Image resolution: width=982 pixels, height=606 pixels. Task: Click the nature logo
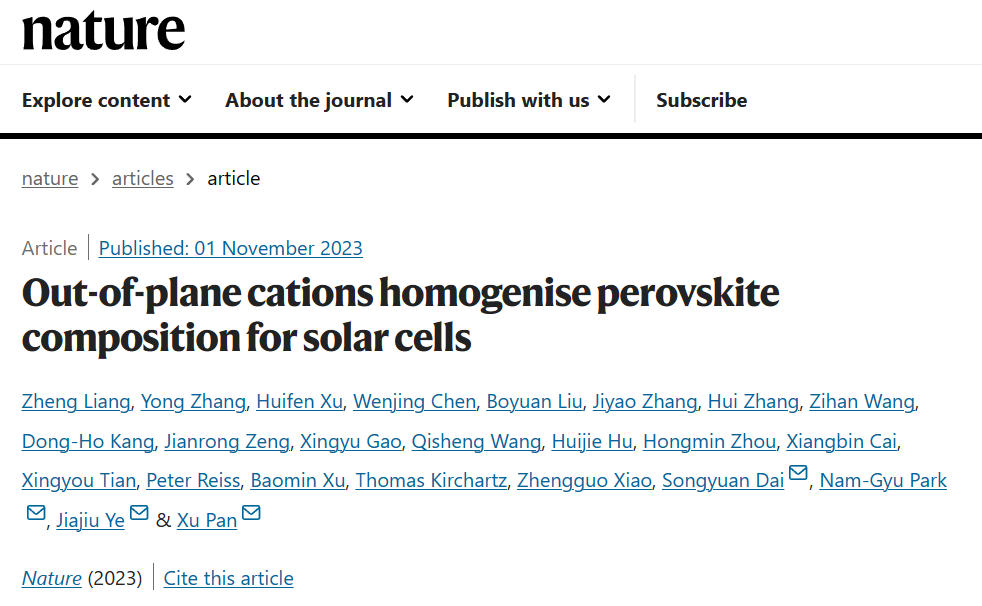click(x=103, y=30)
